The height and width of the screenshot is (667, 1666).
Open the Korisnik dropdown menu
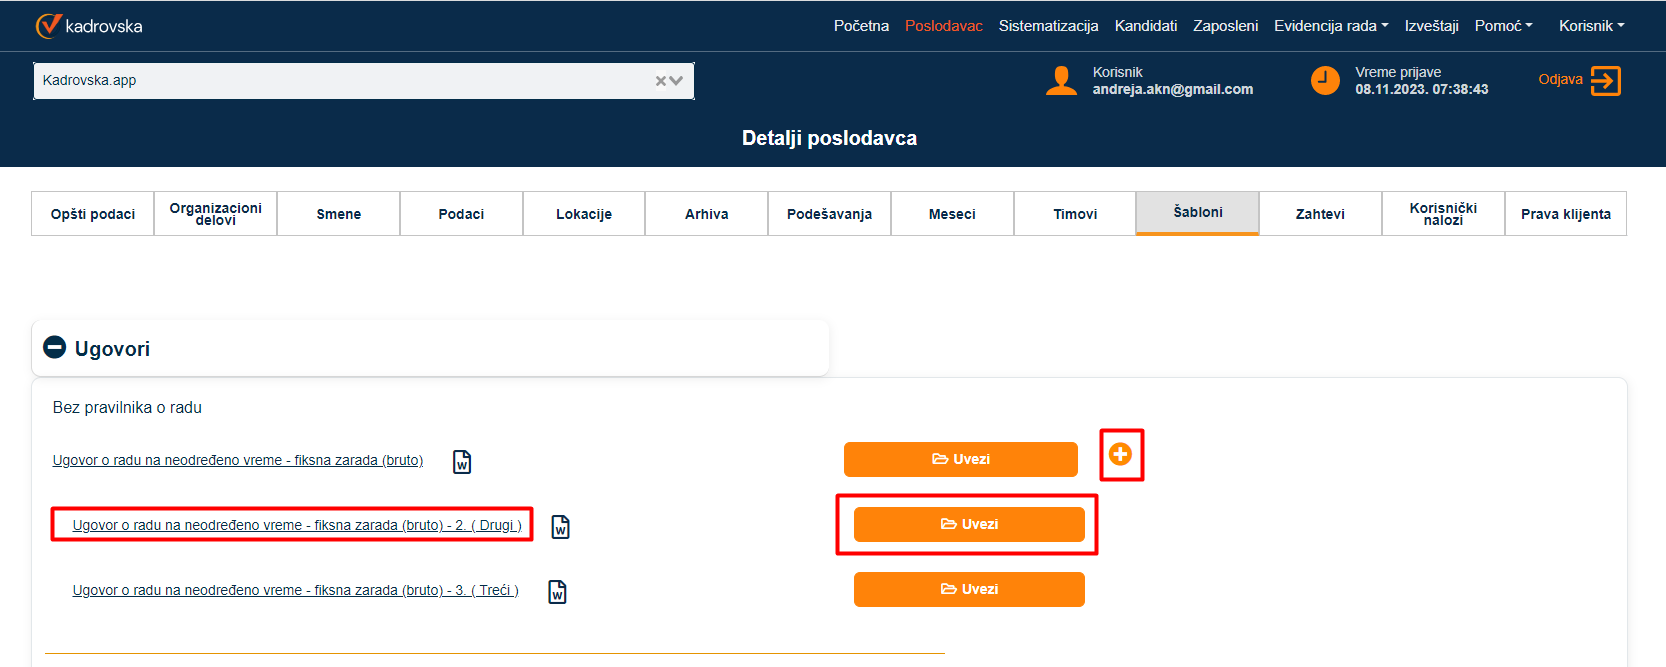[x=1591, y=26]
